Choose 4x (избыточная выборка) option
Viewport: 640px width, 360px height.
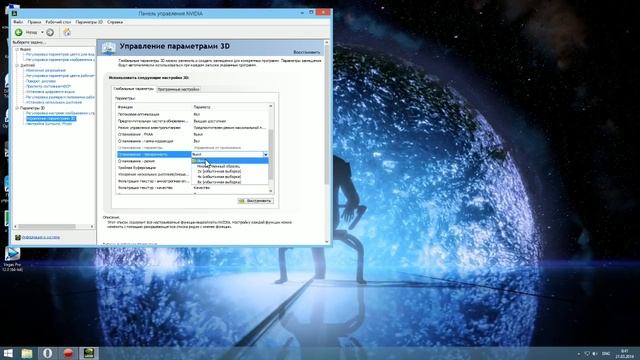pyautogui.click(x=230, y=177)
